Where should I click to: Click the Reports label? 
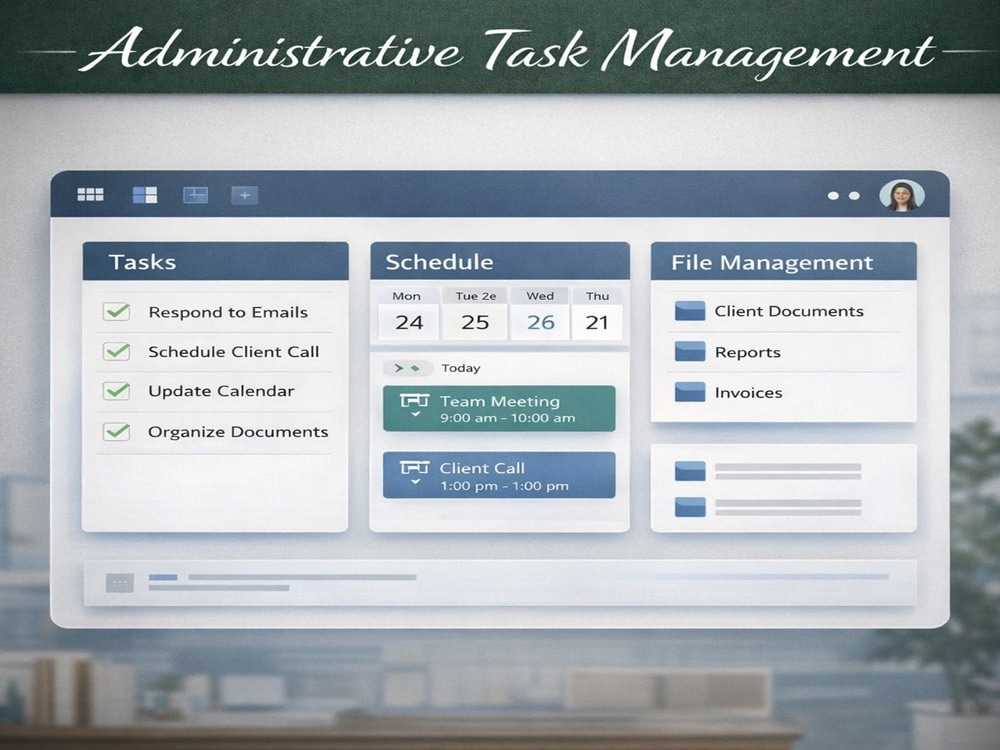(x=747, y=352)
